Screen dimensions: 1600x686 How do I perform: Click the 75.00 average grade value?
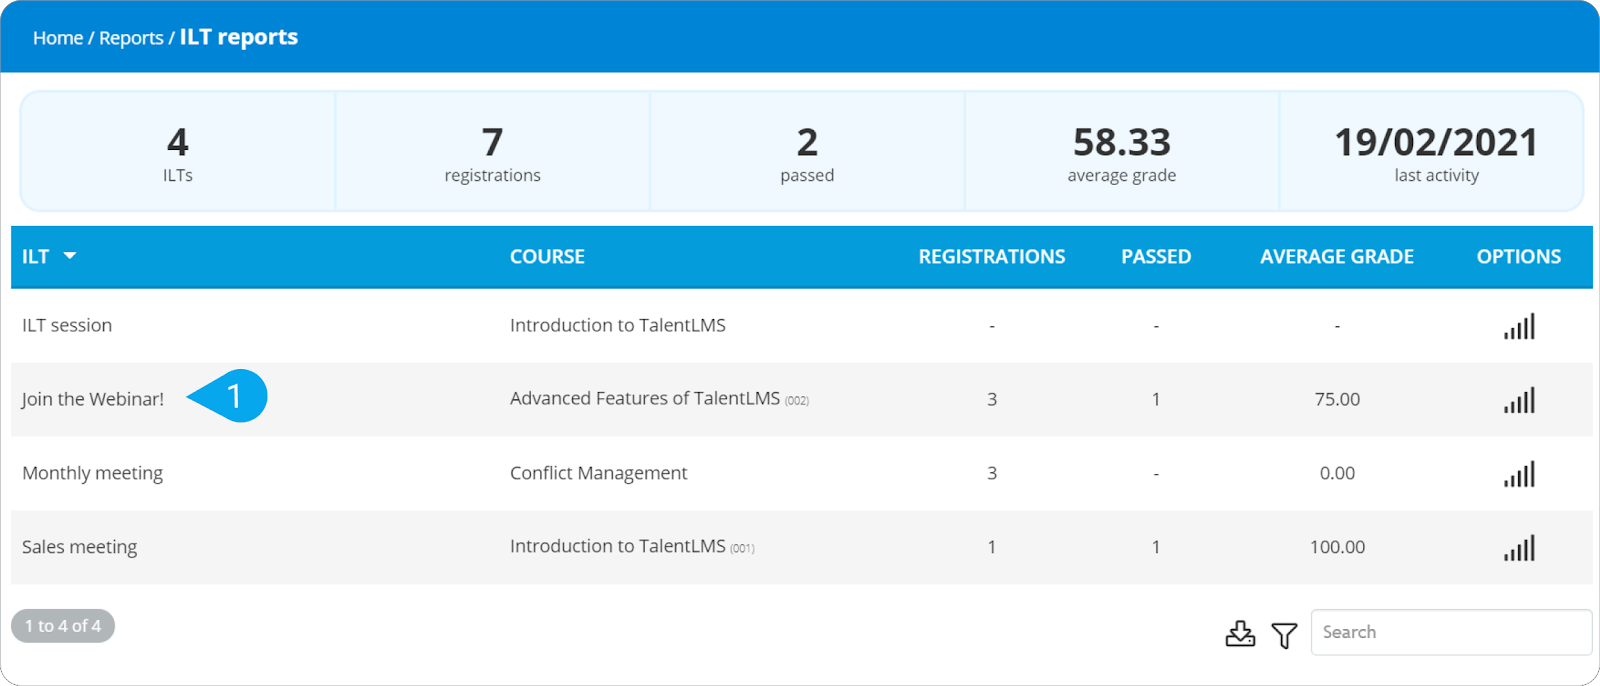pyautogui.click(x=1337, y=399)
